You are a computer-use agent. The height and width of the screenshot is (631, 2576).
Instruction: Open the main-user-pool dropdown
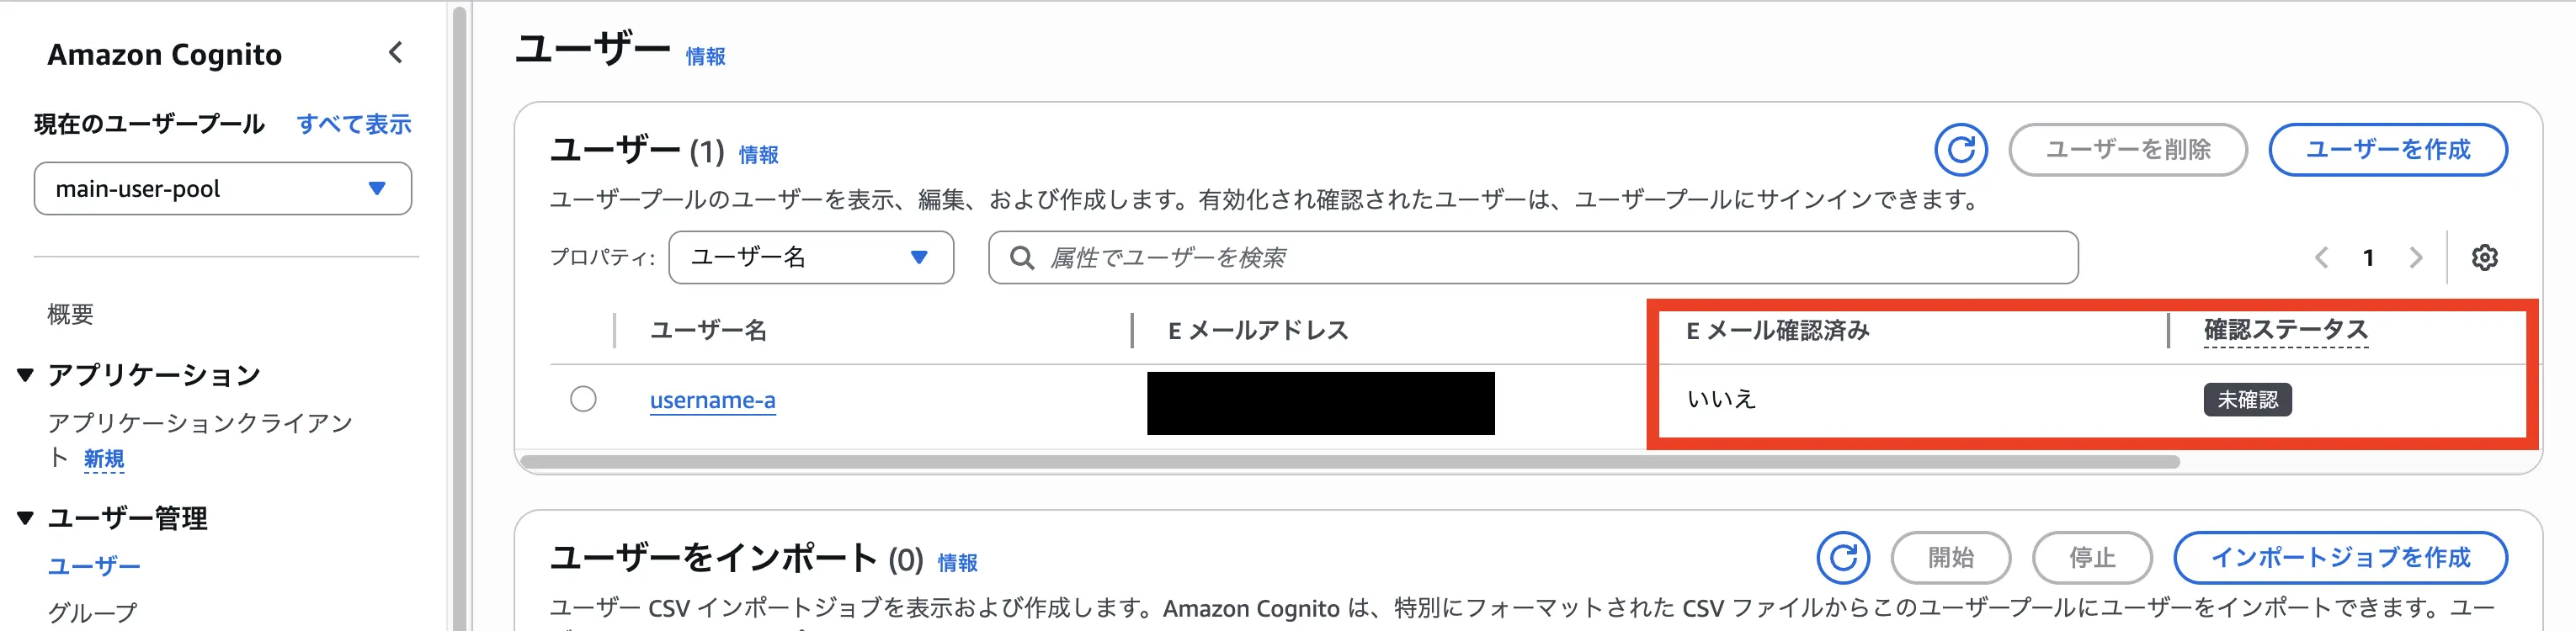click(x=223, y=189)
